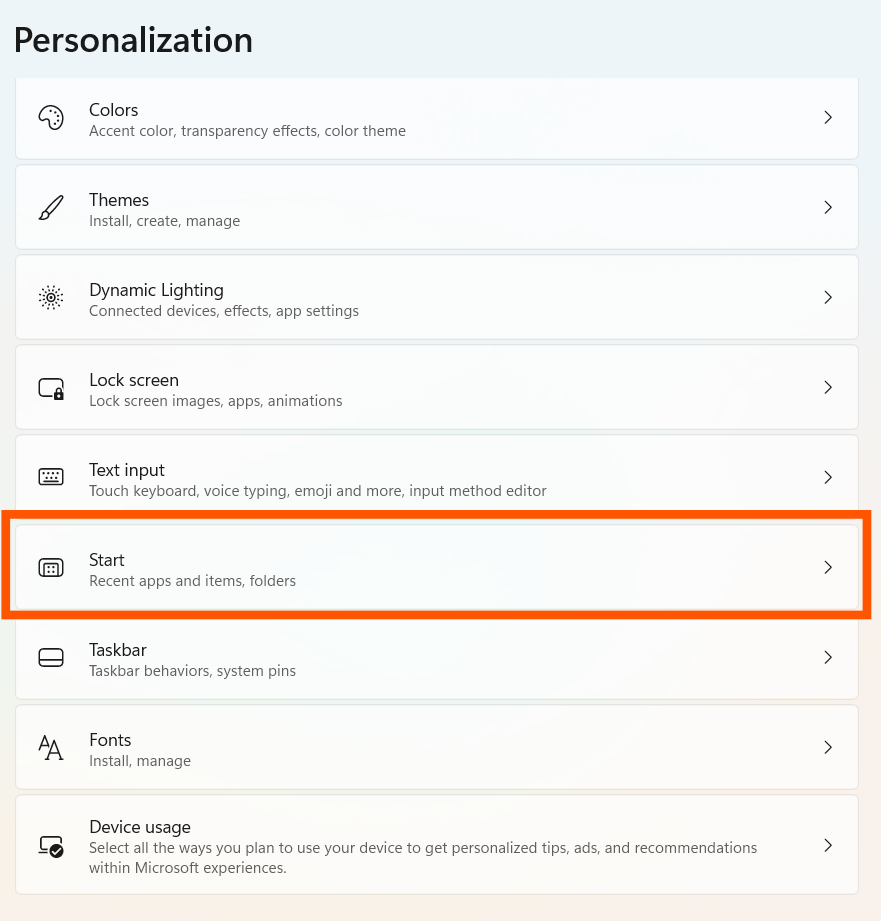The width and height of the screenshot is (881, 921).
Task: Click the Colors palette icon
Action: point(51,117)
